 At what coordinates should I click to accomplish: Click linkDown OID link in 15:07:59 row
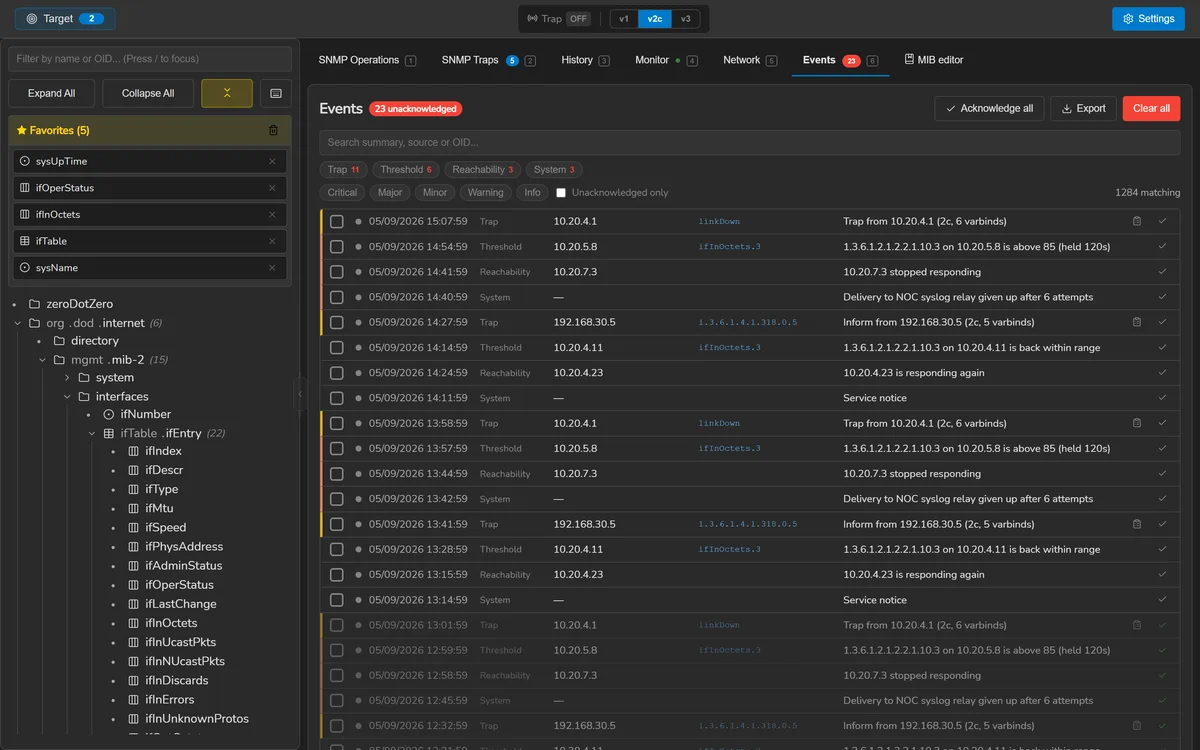click(x=719, y=221)
